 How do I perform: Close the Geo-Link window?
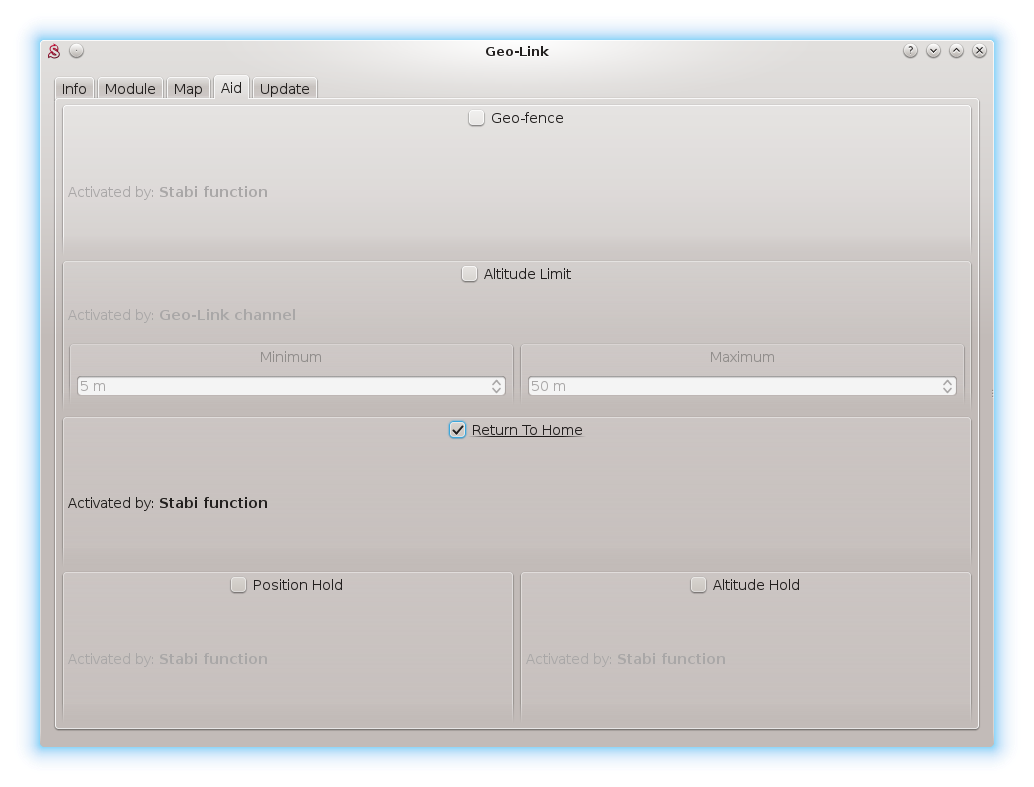coord(979,51)
